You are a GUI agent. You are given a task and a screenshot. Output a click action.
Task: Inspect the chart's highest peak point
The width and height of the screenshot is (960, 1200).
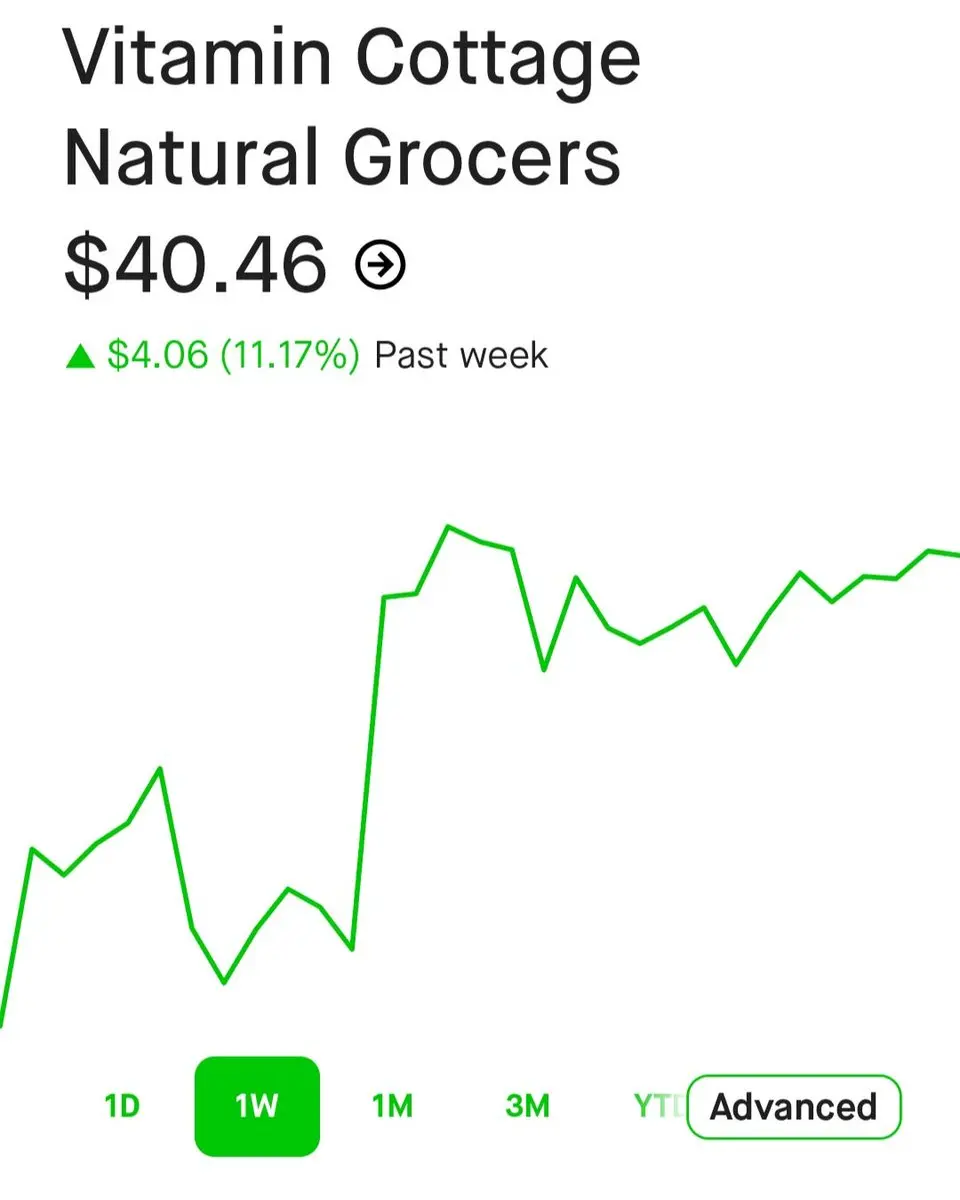click(448, 526)
